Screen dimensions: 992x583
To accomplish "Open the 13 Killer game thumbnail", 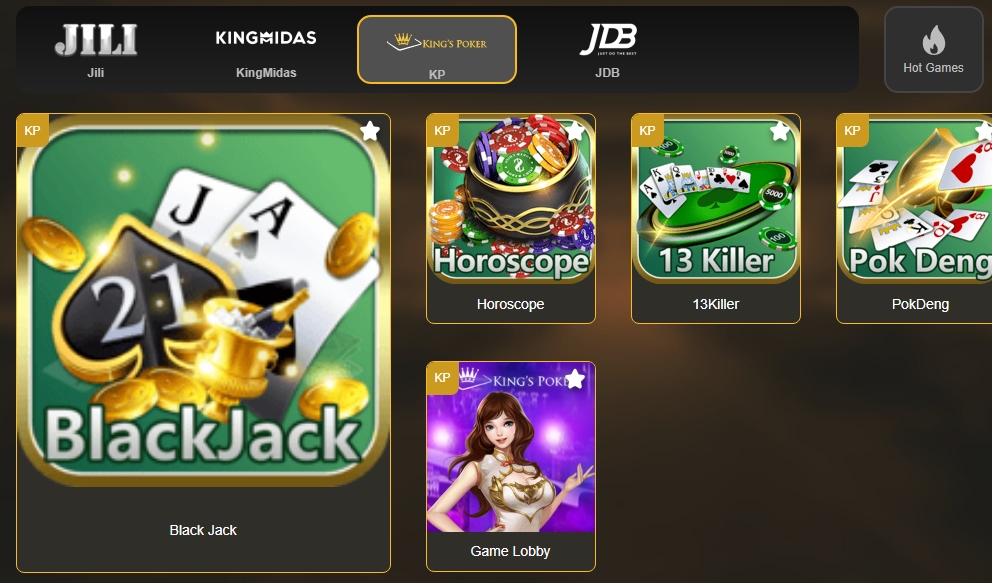I will coord(716,199).
